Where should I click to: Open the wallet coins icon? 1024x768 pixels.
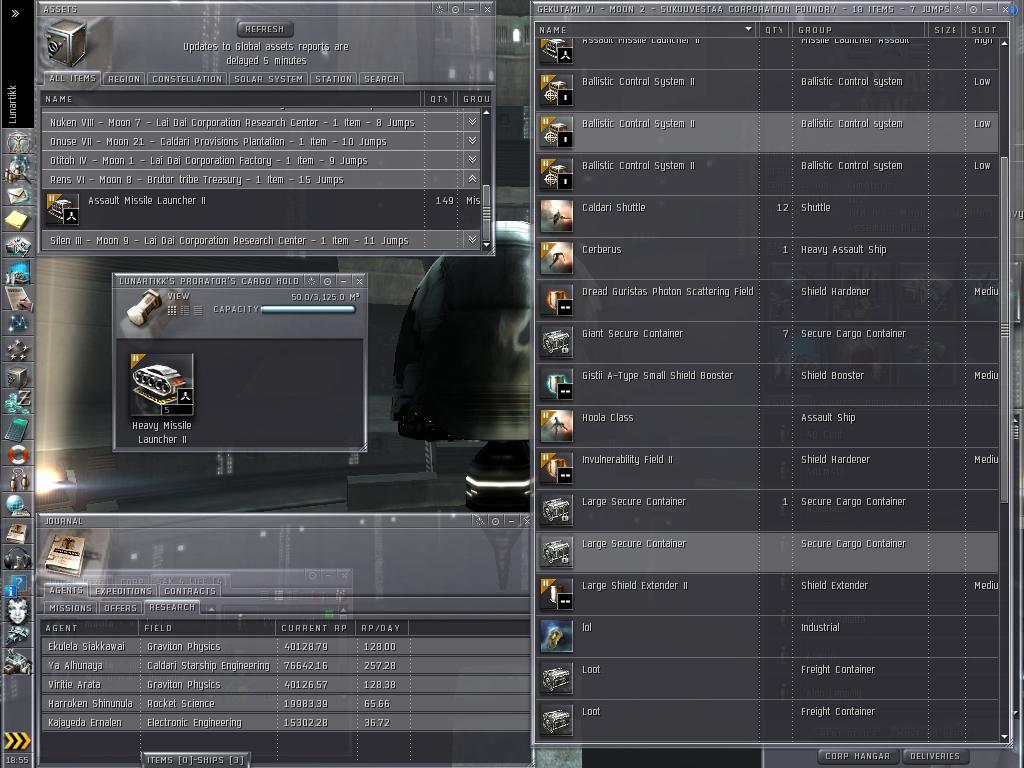point(18,402)
